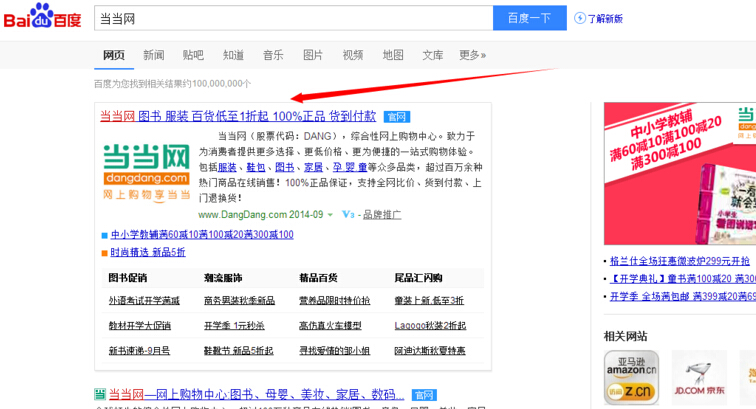The height and width of the screenshot is (409, 756).
Task: Open the 格兰仕全场狂惠微波炉299元开抢 link
Action: (680, 261)
